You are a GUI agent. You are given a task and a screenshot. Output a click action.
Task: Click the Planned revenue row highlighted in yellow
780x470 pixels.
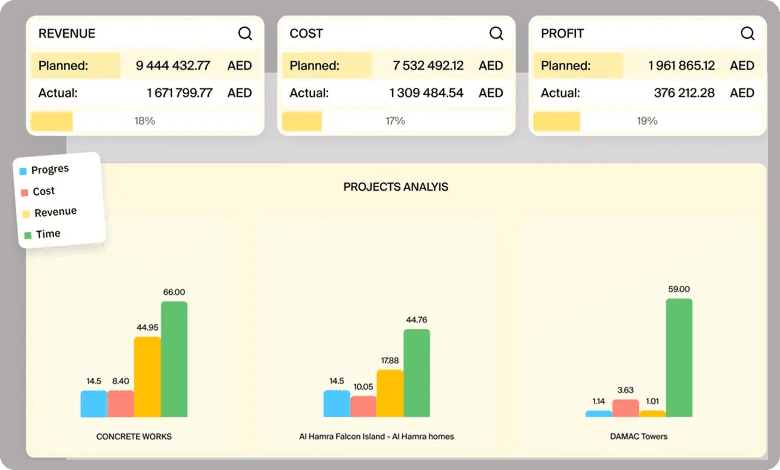click(144, 66)
